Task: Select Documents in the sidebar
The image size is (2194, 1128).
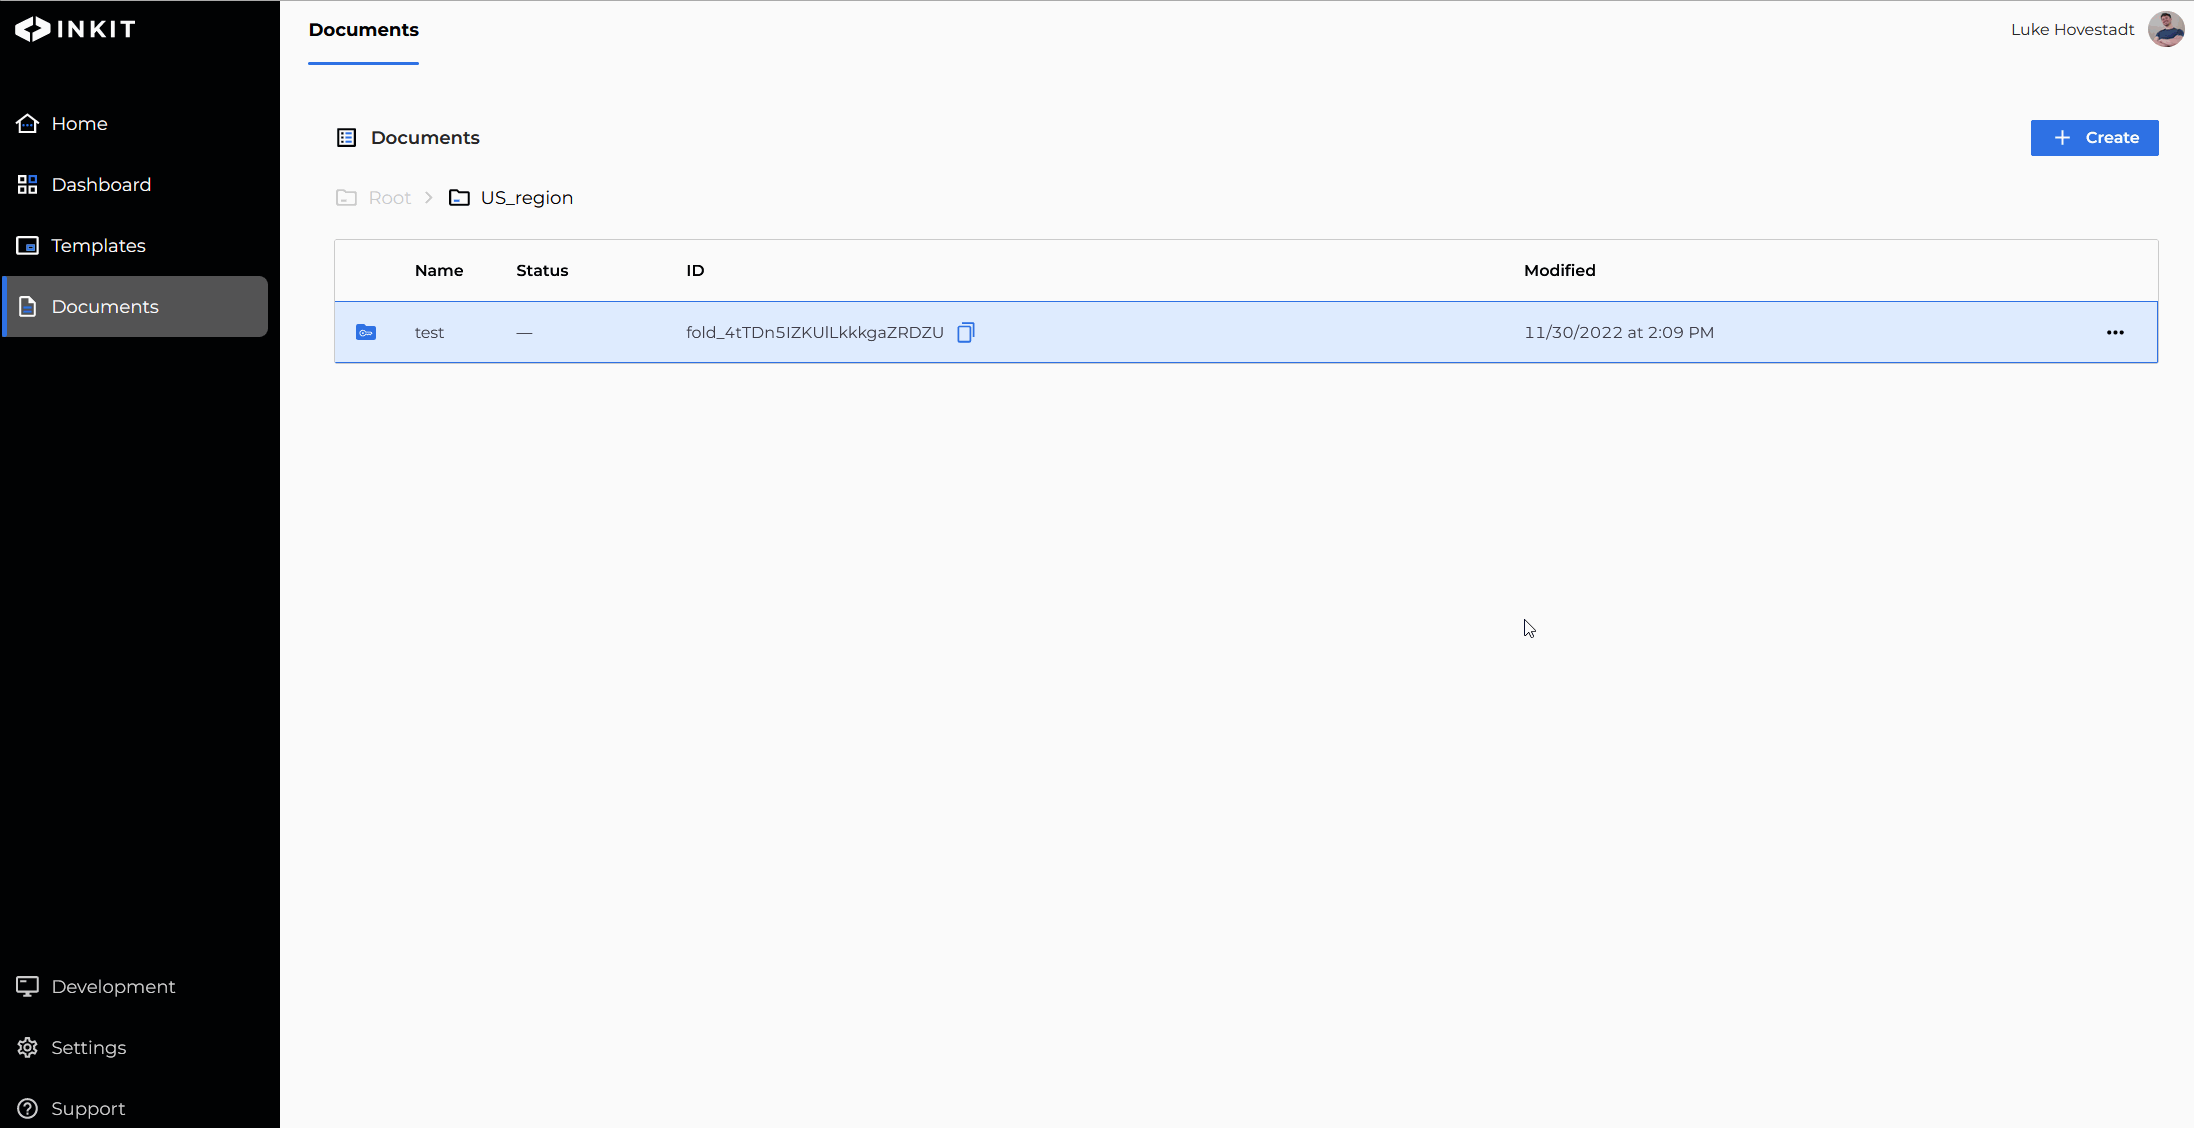Action: [x=105, y=306]
